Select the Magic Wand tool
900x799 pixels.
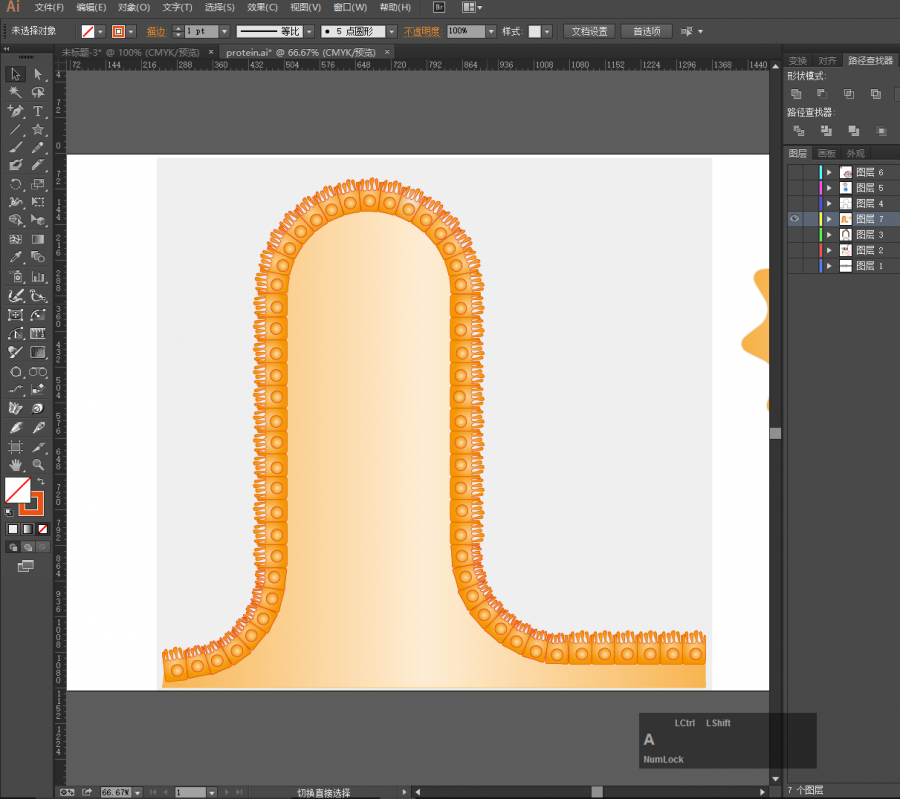click(x=16, y=92)
